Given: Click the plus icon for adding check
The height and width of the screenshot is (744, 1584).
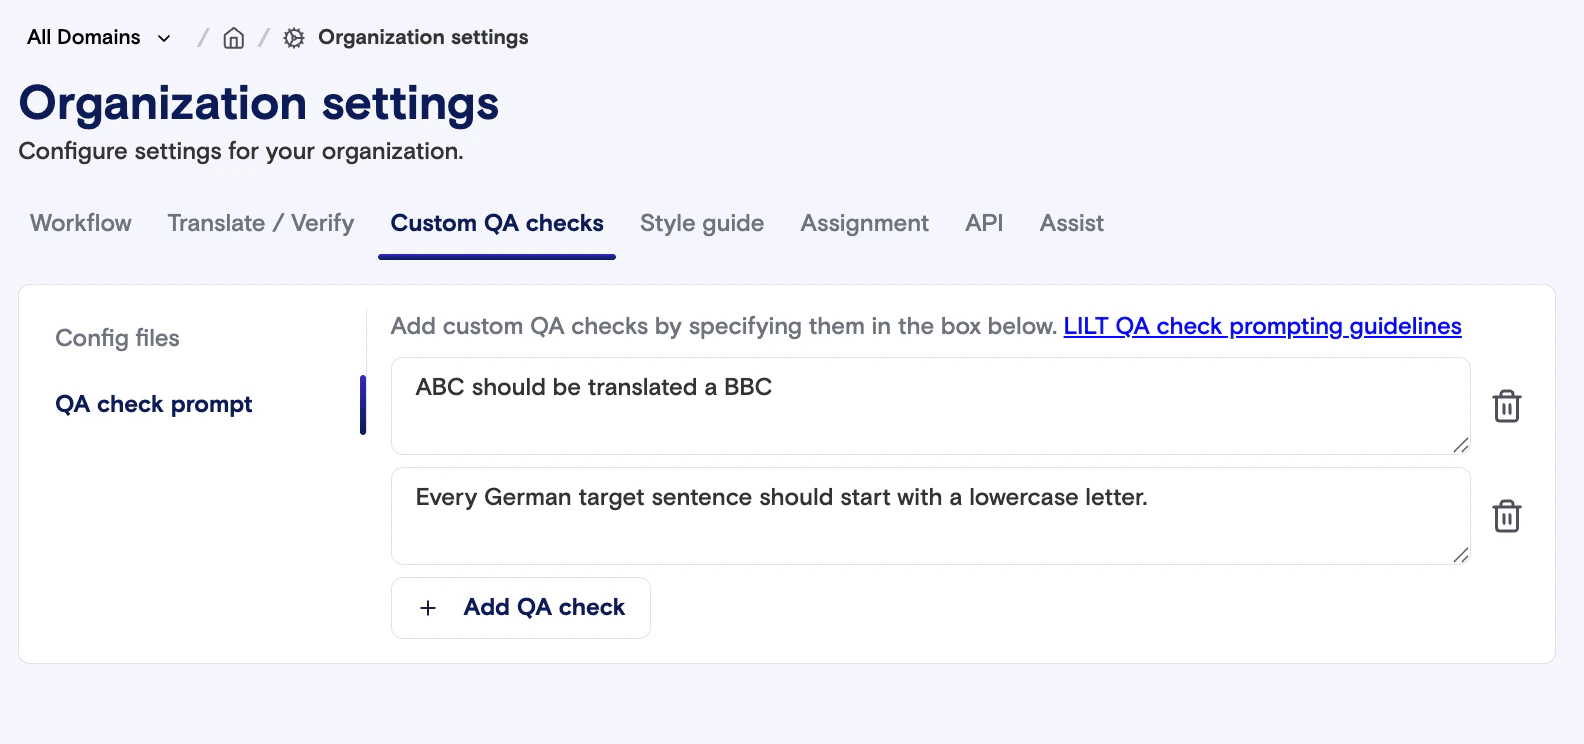Looking at the screenshot, I should point(428,608).
